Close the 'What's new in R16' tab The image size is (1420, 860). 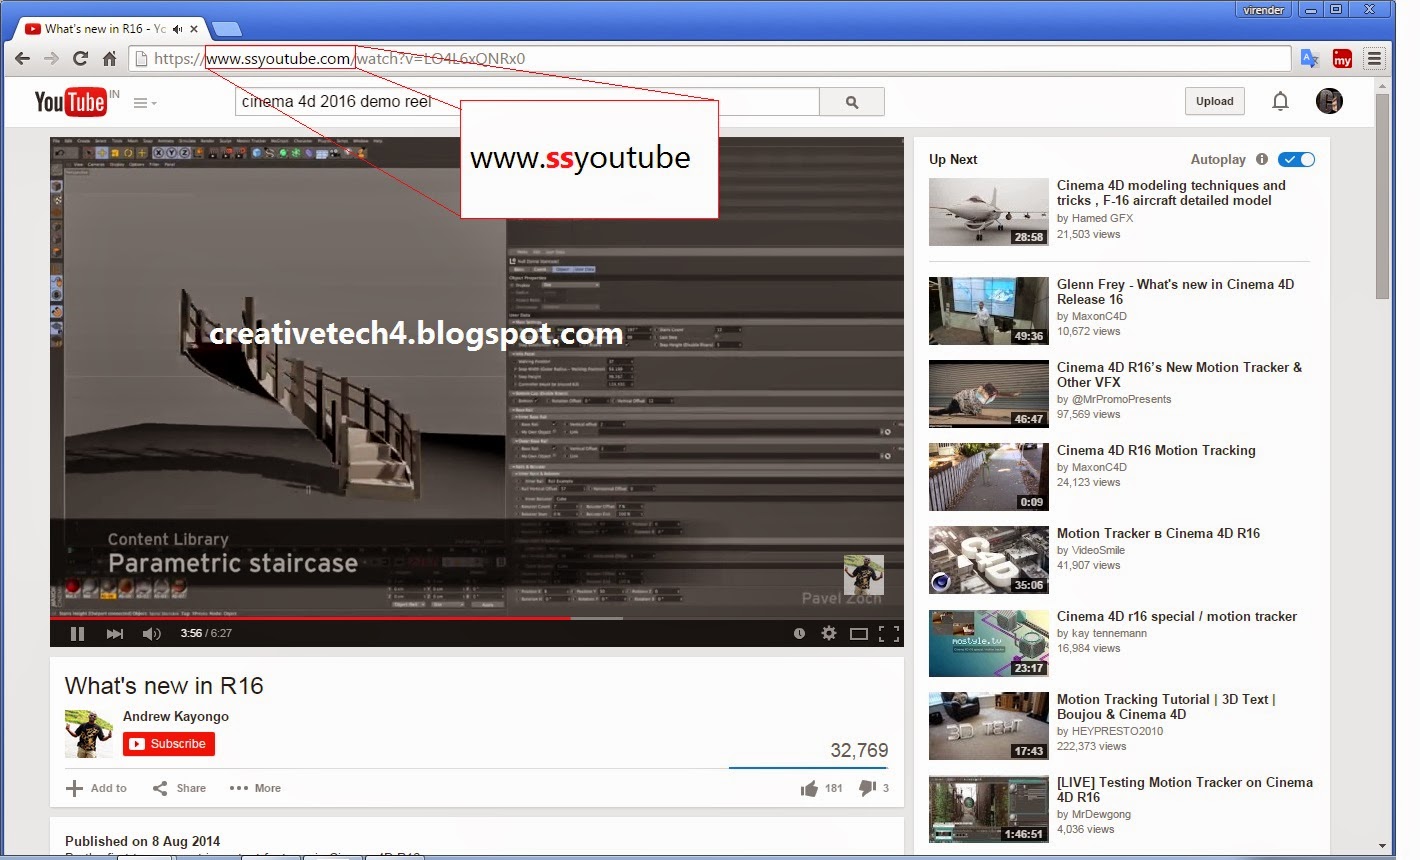point(194,29)
